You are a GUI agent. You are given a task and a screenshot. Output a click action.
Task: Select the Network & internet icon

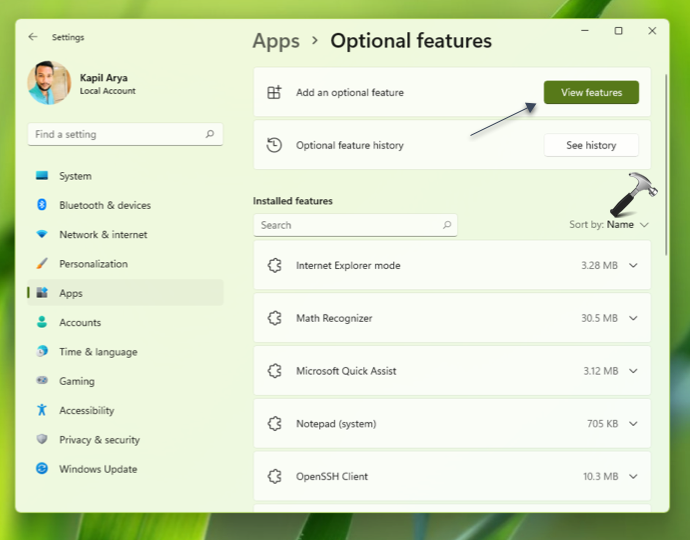42,235
